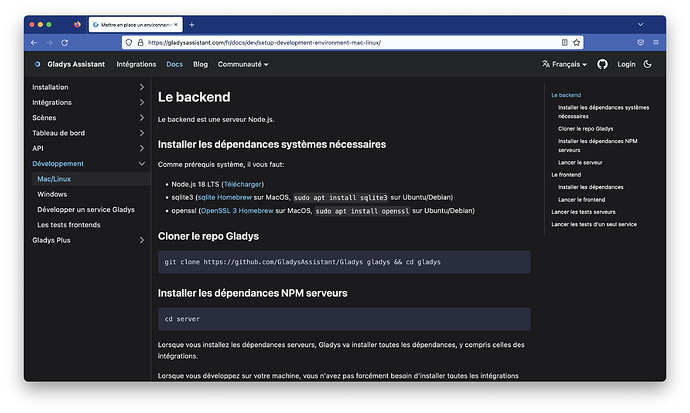Click the browser forward arrow
This screenshot has width=690, height=413.
point(49,43)
